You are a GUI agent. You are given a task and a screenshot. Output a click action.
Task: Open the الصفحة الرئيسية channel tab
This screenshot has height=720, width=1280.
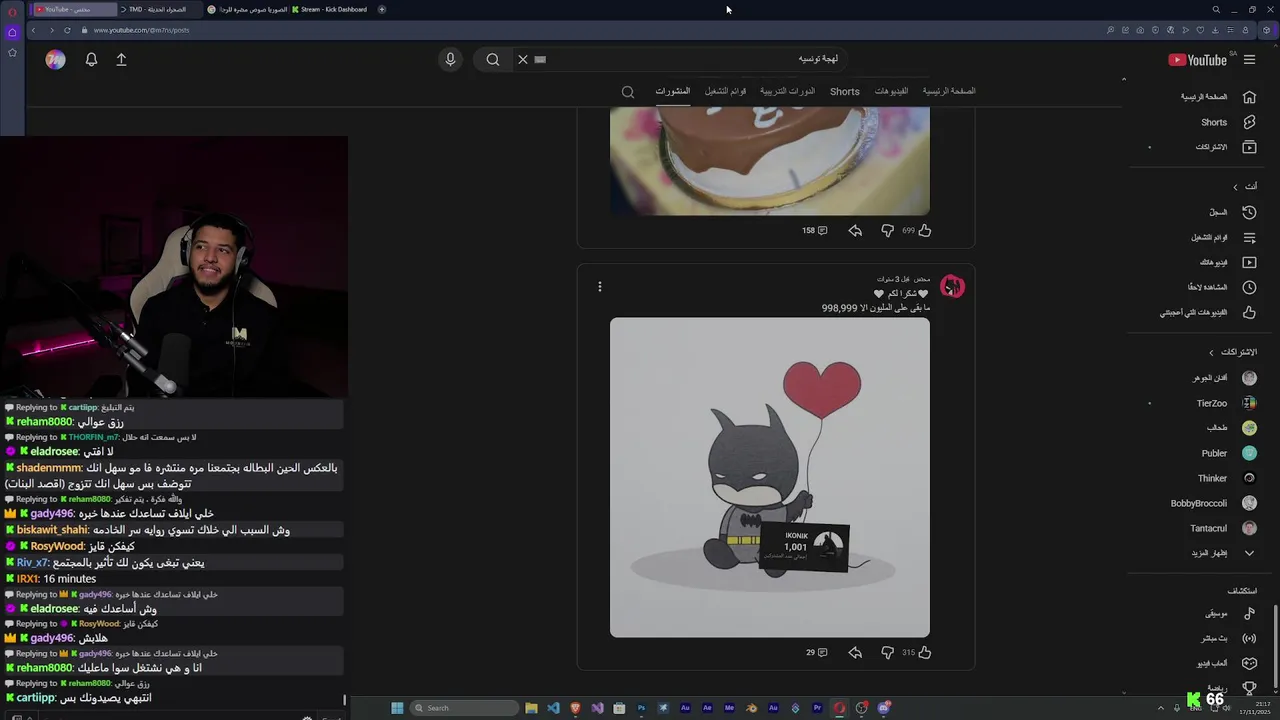(949, 91)
